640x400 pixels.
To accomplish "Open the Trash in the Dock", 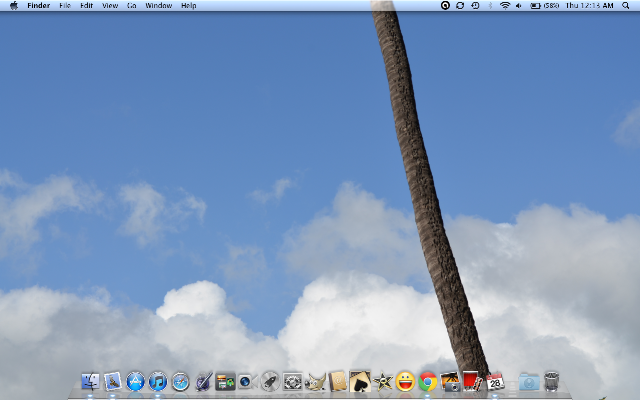I will coord(551,382).
